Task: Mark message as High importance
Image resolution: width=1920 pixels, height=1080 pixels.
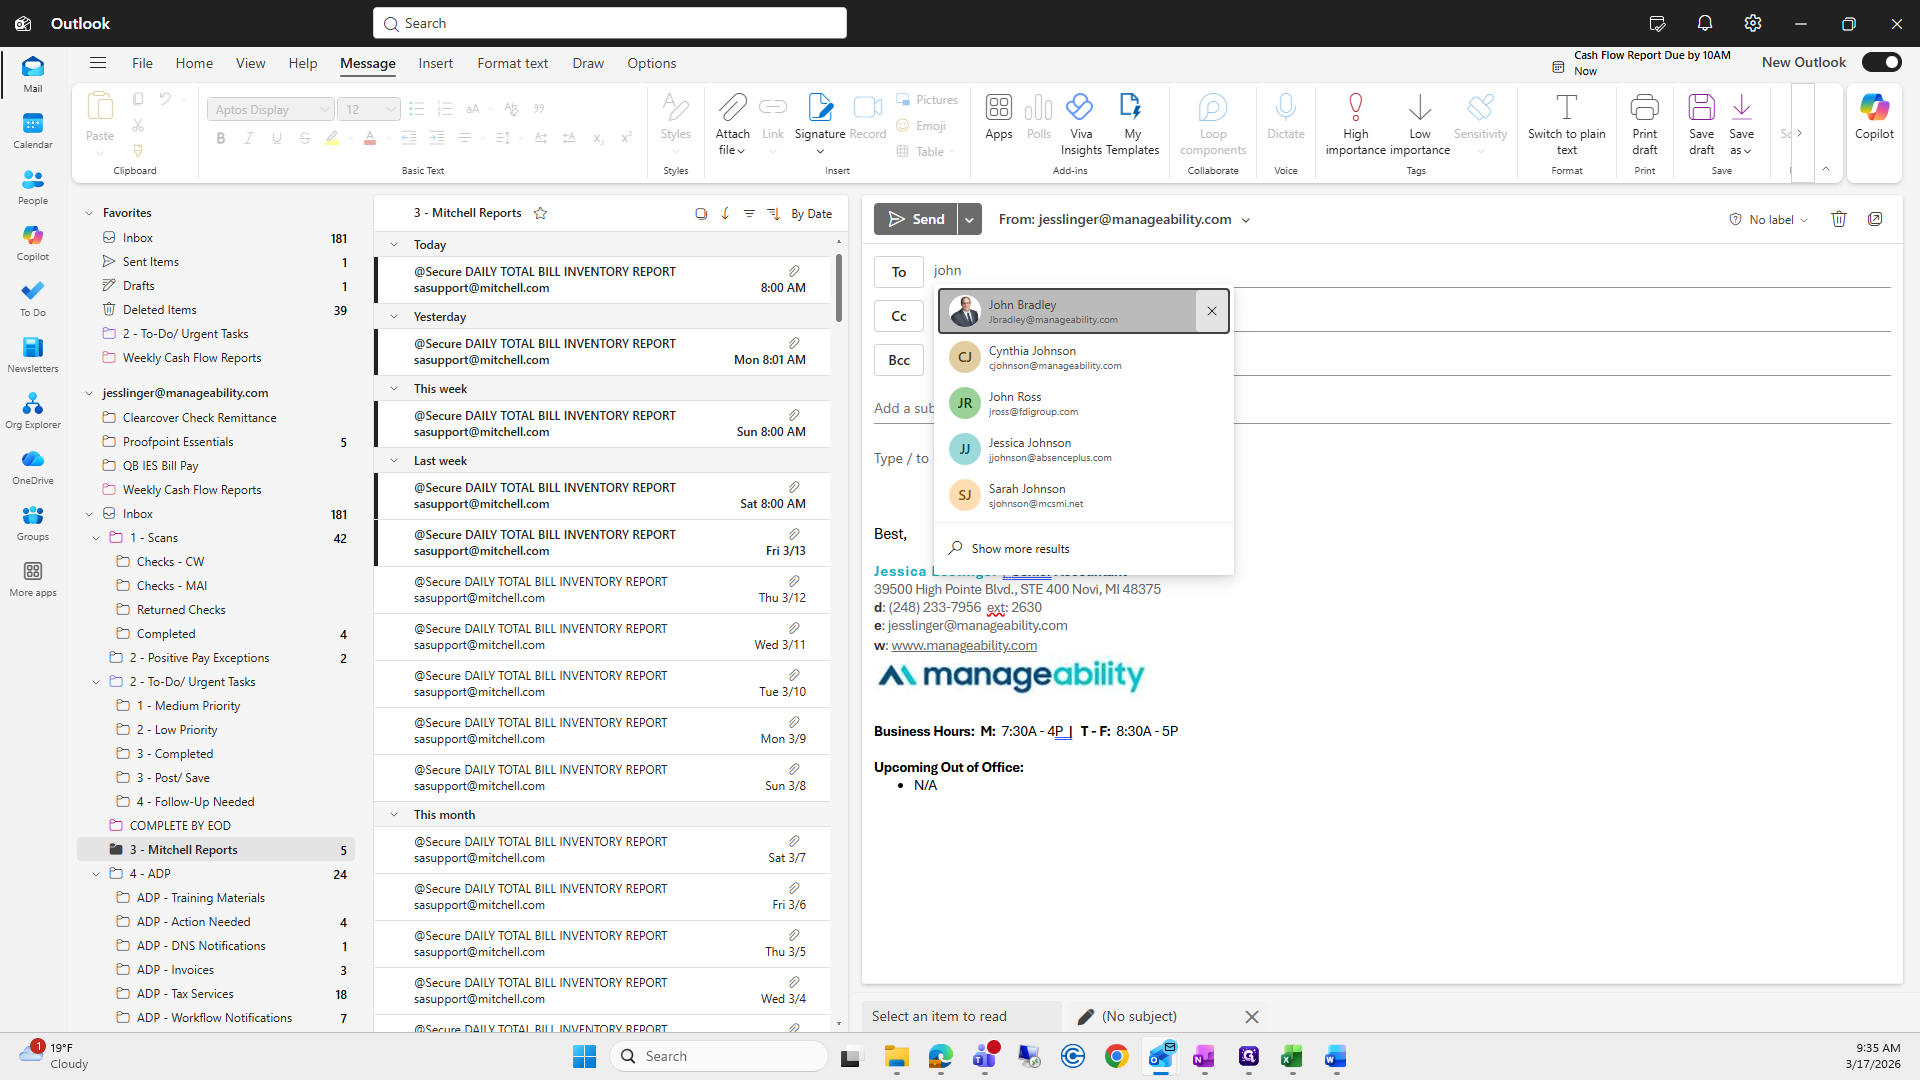Action: point(1355,108)
